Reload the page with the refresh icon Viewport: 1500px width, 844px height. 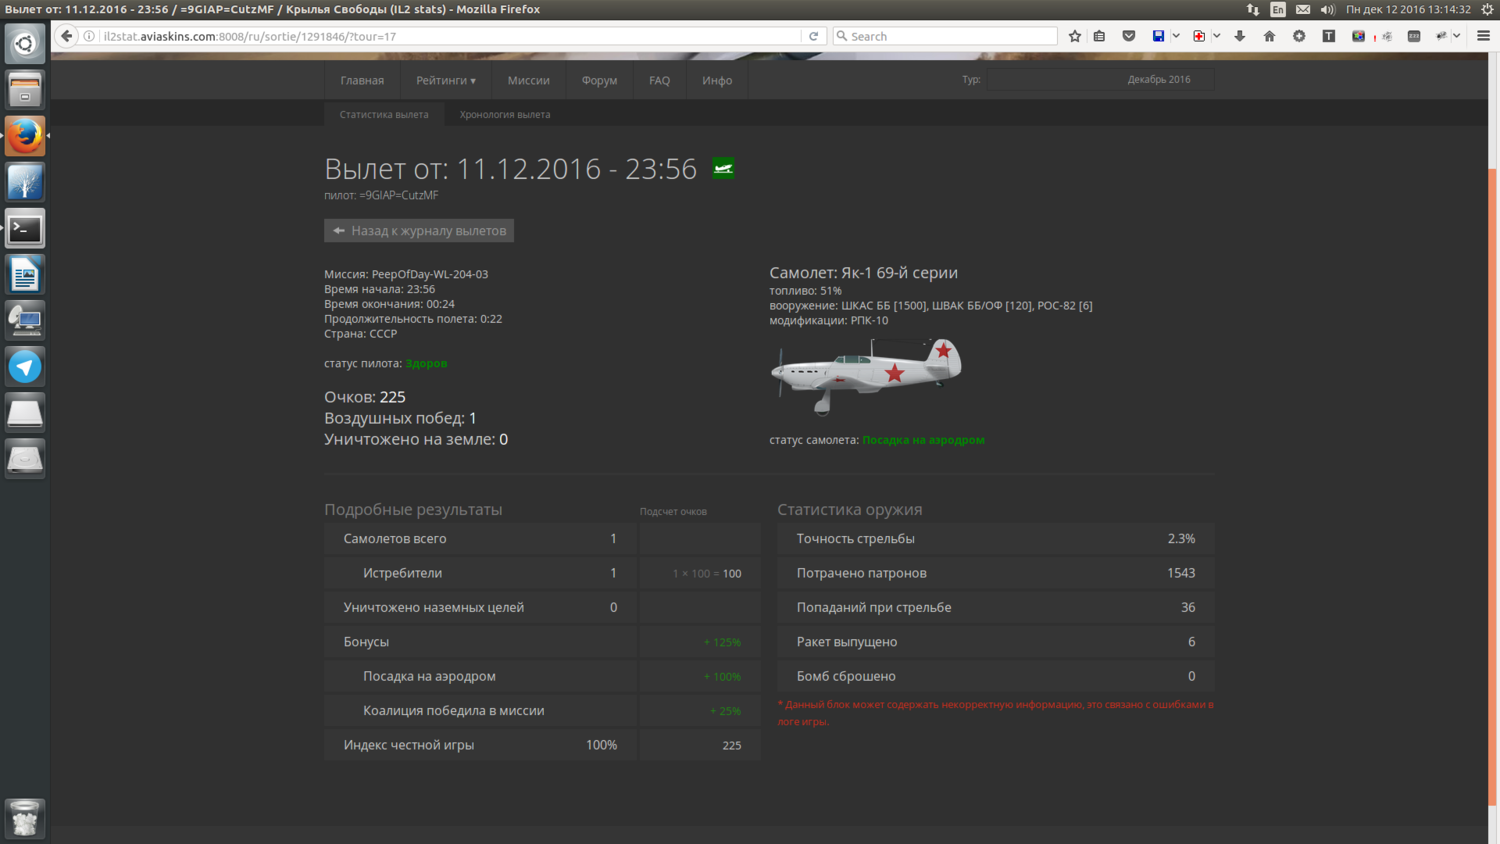[814, 36]
